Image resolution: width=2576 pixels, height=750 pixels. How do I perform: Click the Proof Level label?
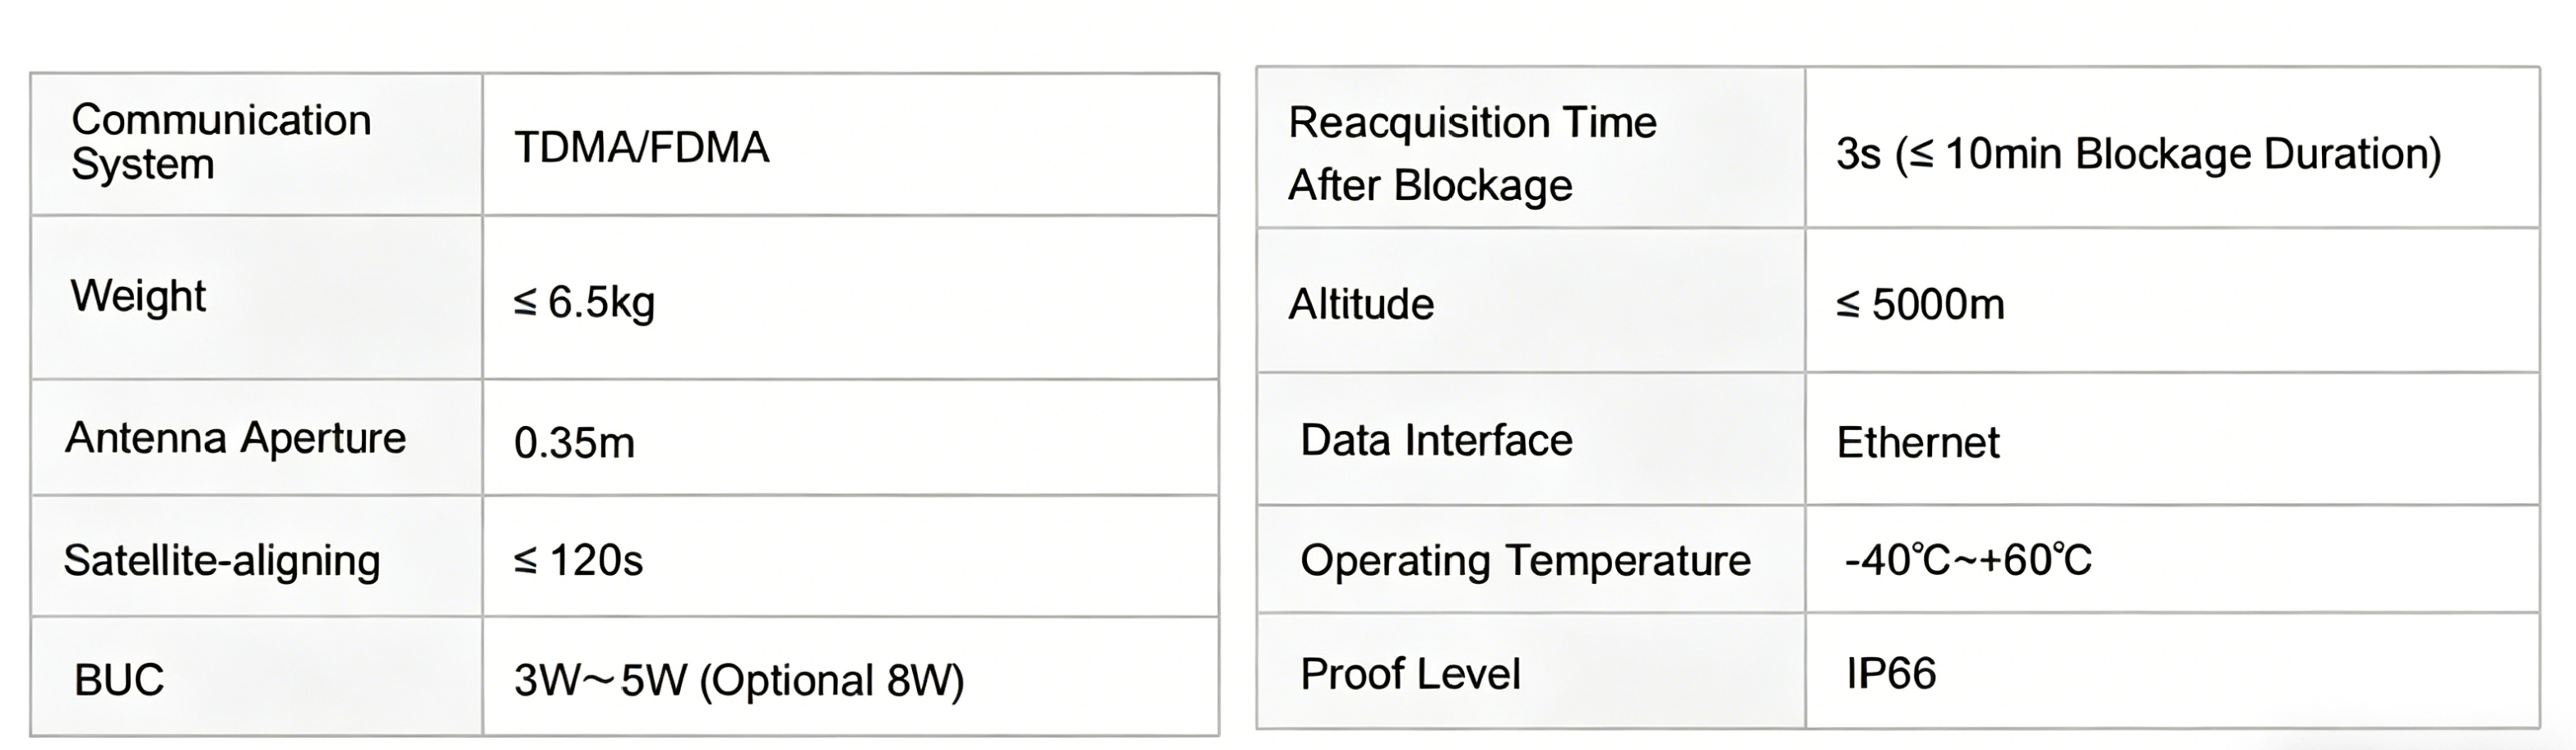[x=1410, y=674]
